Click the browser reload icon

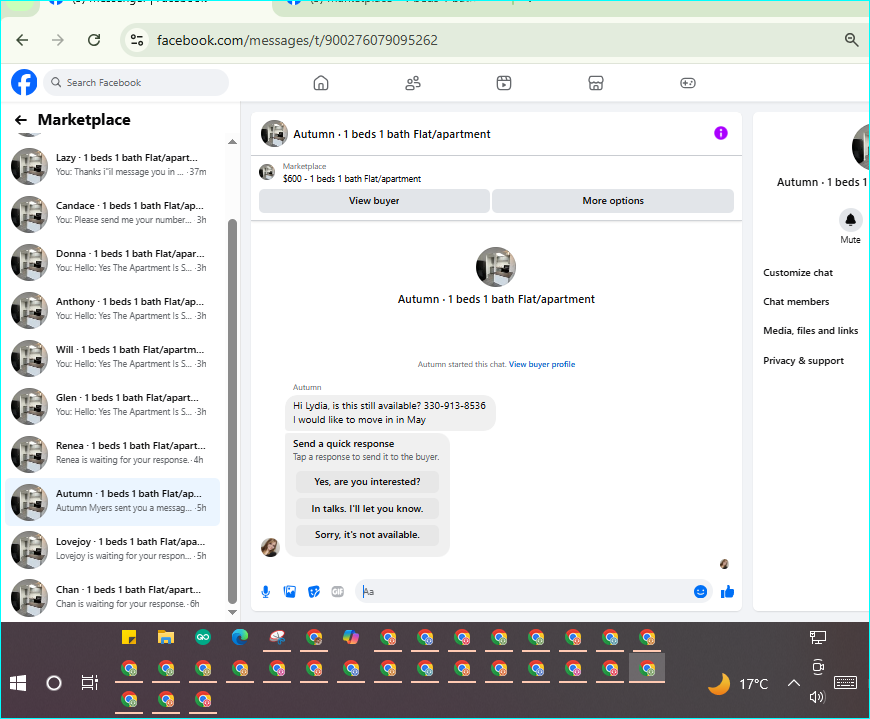pos(94,40)
